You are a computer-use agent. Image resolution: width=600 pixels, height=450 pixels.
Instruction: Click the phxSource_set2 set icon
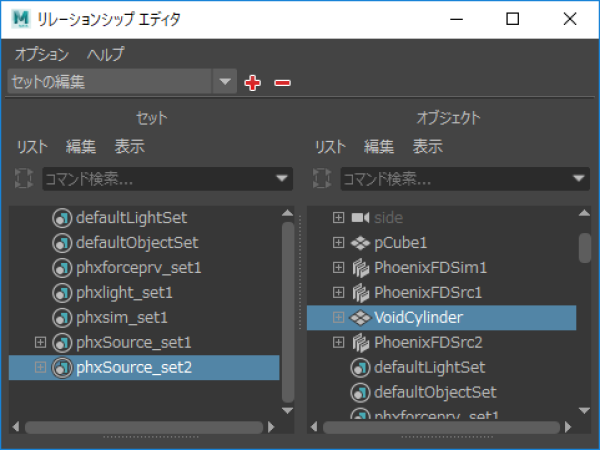tap(62, 368)
